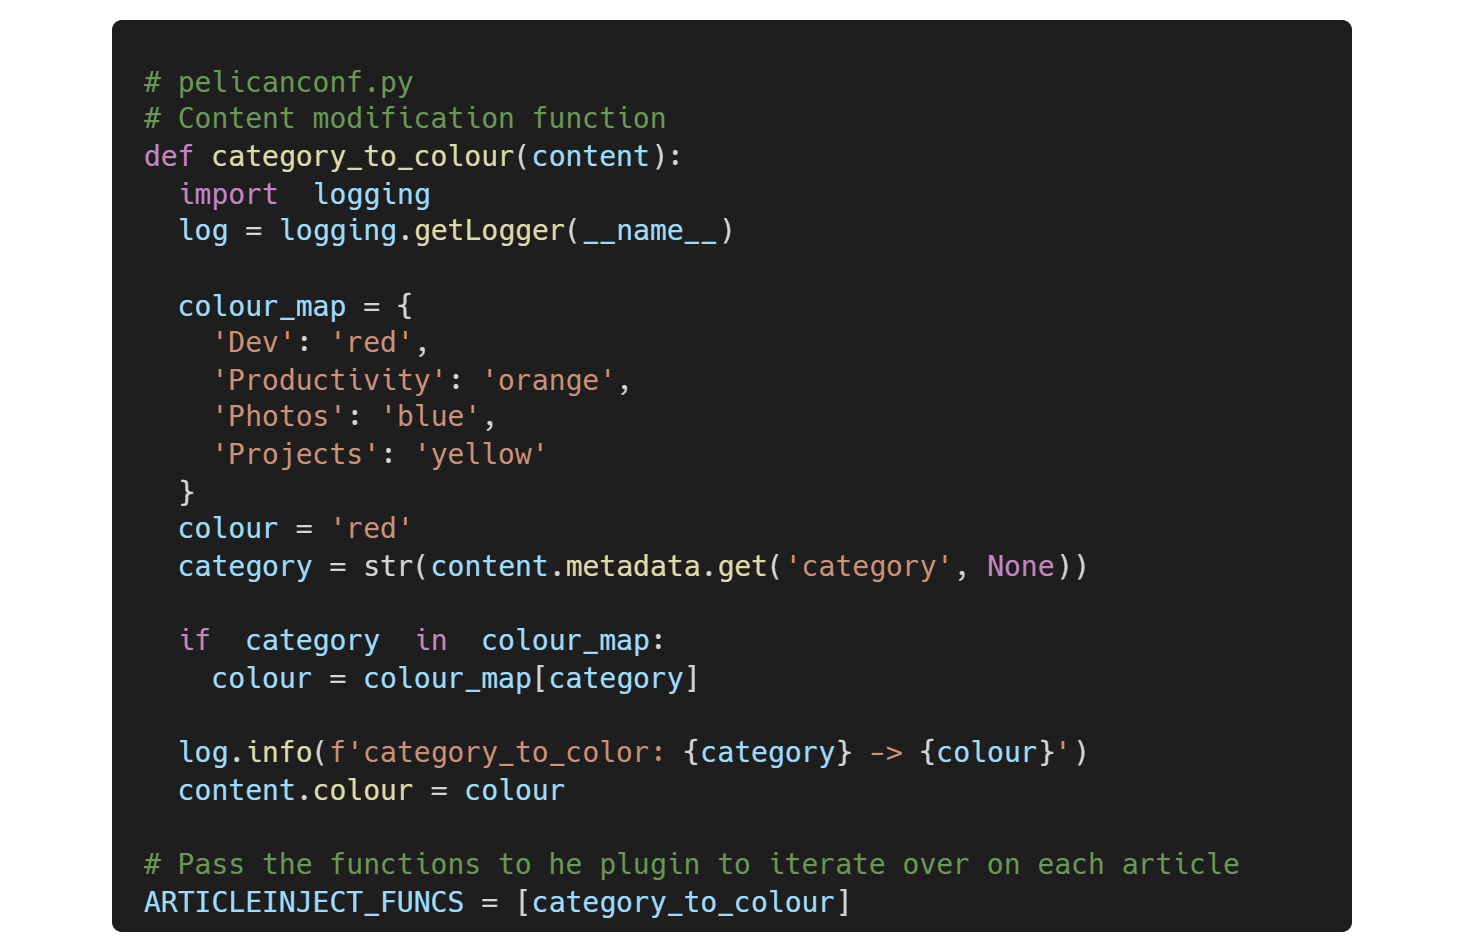Click the 'pelicanconf.py' comment line
The image size is (1464, 952).
click(279, 82)
